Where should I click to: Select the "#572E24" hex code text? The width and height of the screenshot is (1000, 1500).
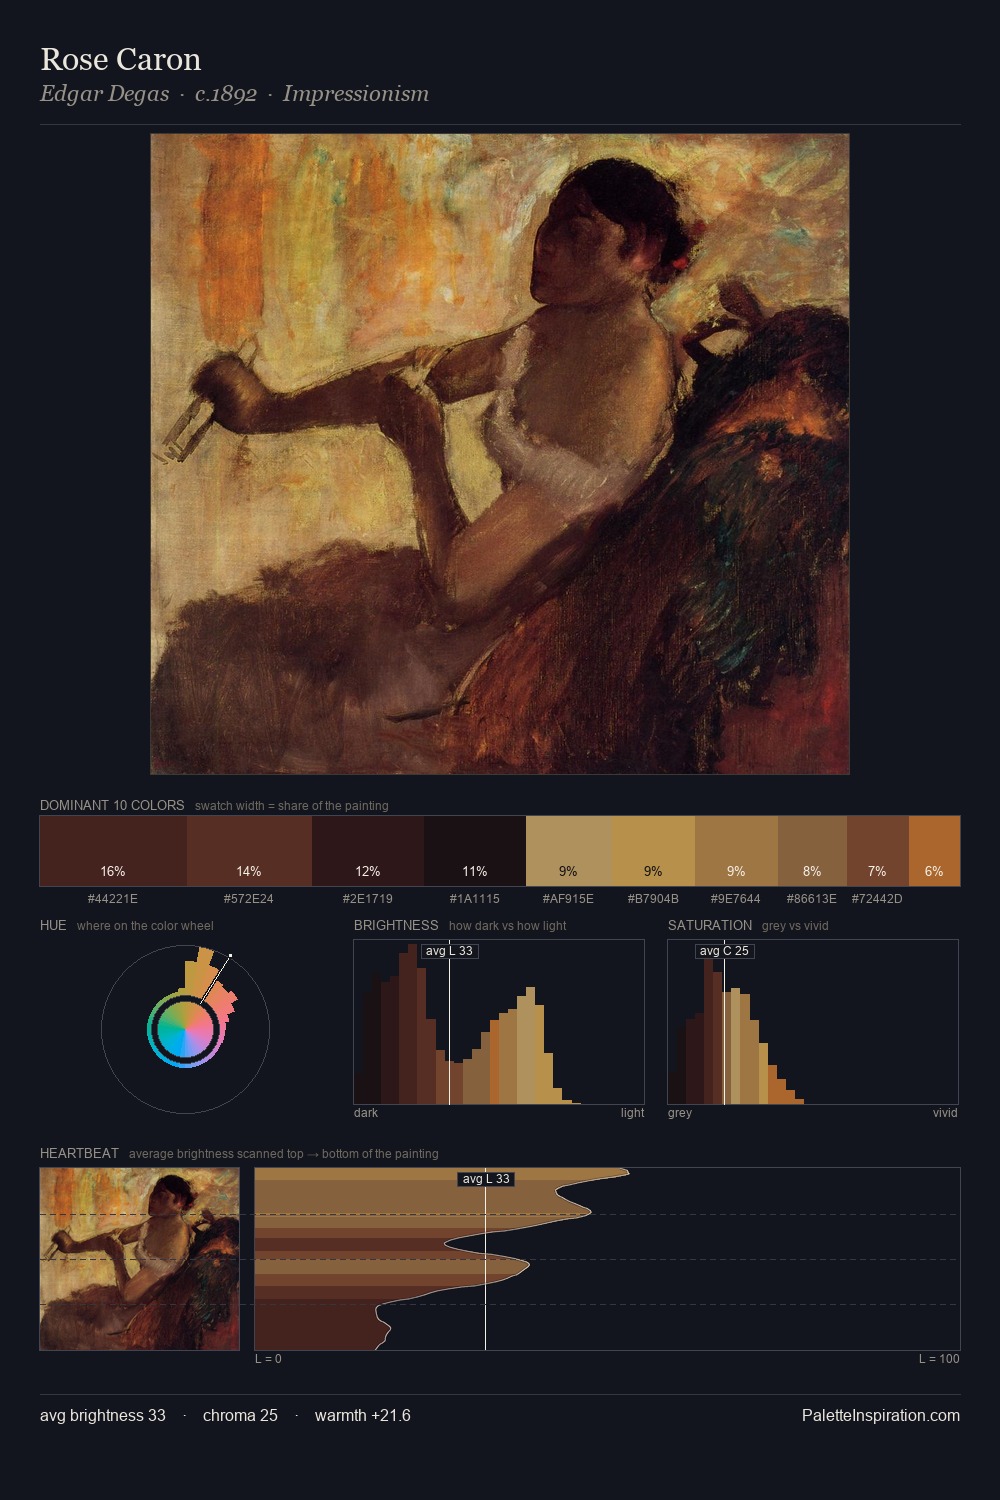pos(249,898)
